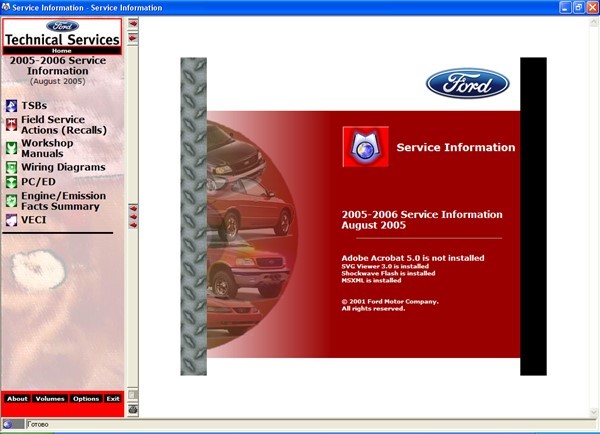This screenshot has height=434, width=600.
Task: Click the sidebar heading 2005-2006 Service Information
Action: [58, 66]
